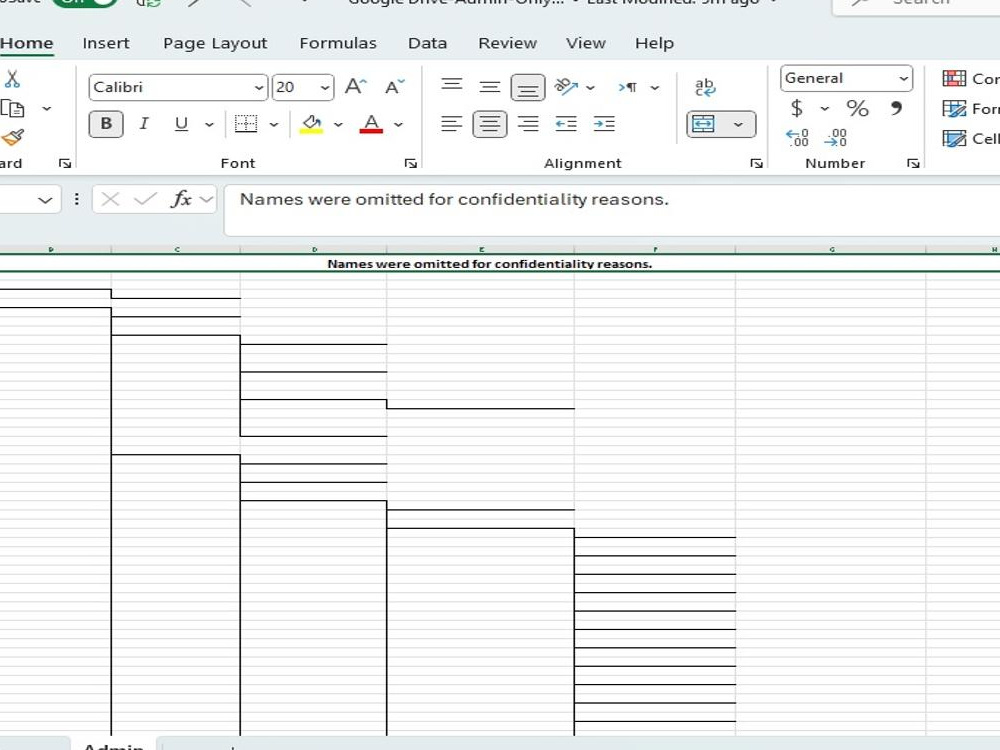Toggle Bold formatting
Screen dimensions: 1000x750
click(106, 124)
